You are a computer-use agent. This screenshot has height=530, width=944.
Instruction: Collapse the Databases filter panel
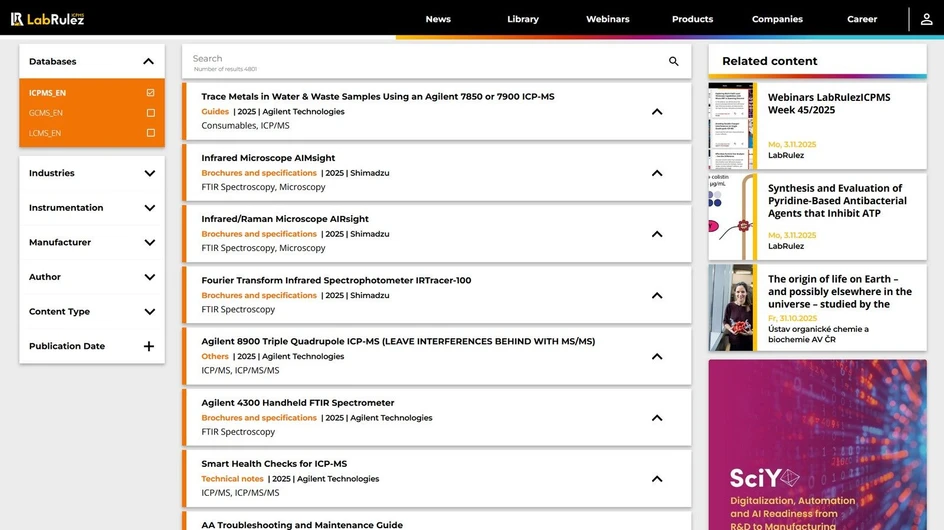(148, 62)
